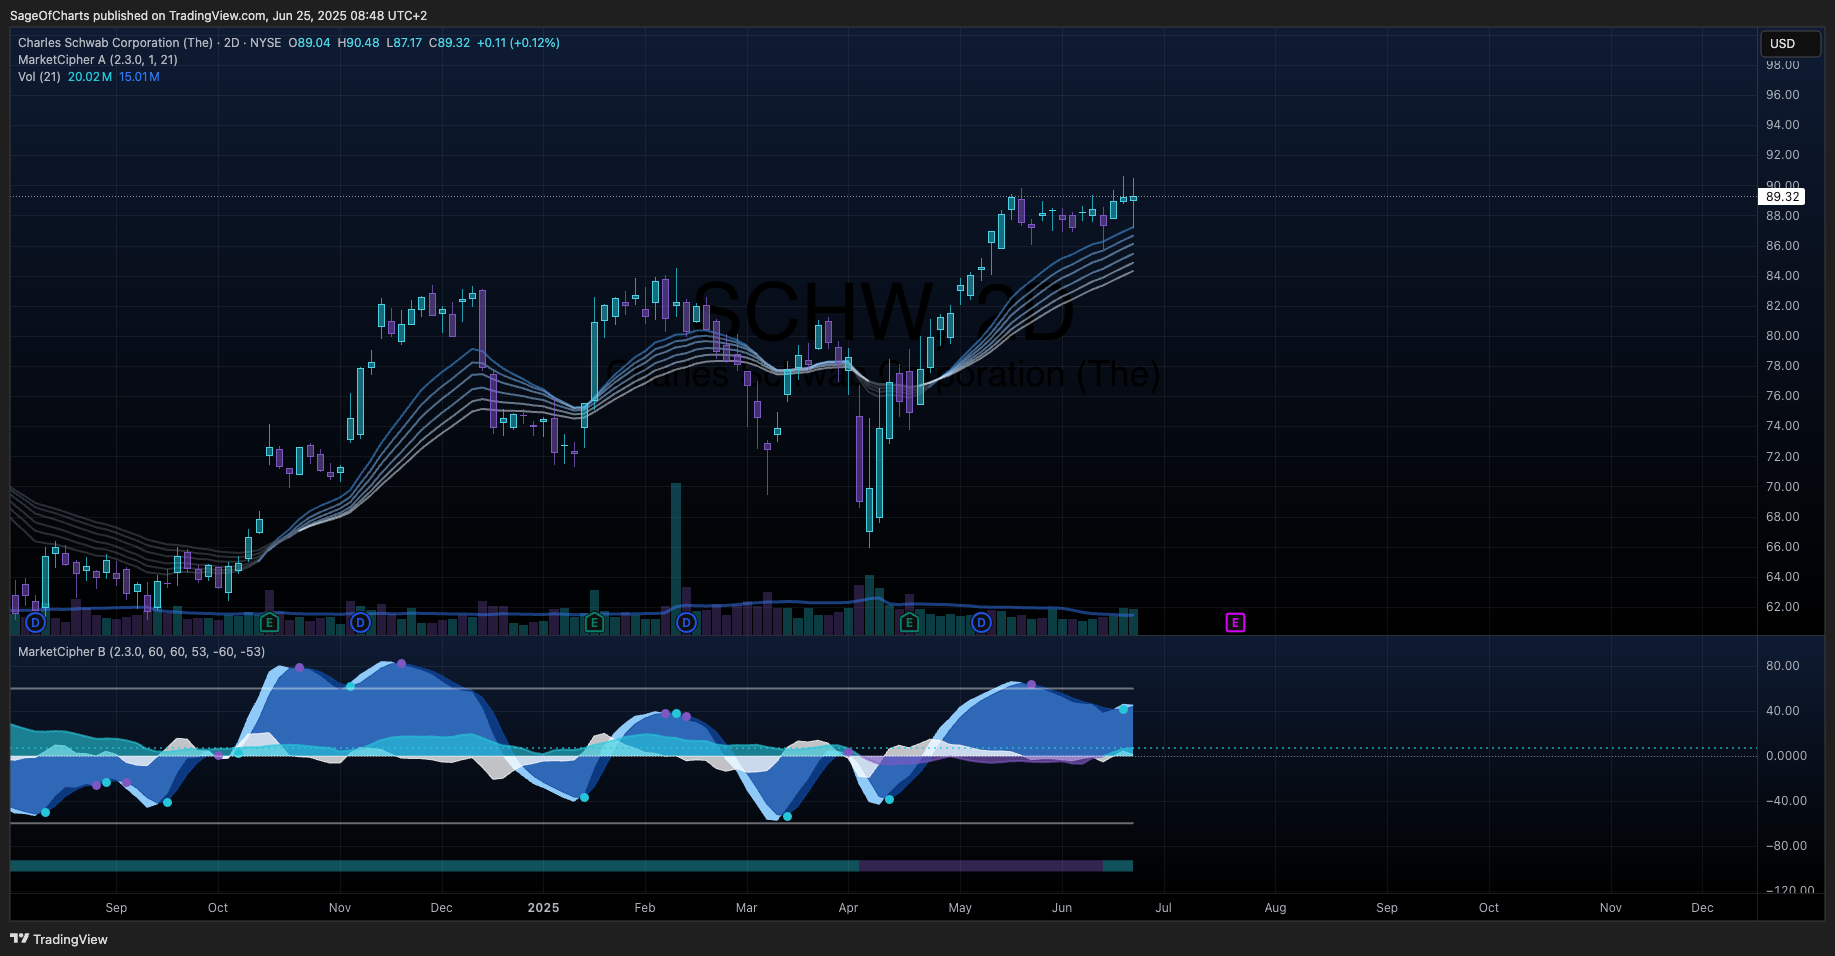Click the volume value 20.02M
The width and height of the screenshot is (1835, 956).
[90, 77]
